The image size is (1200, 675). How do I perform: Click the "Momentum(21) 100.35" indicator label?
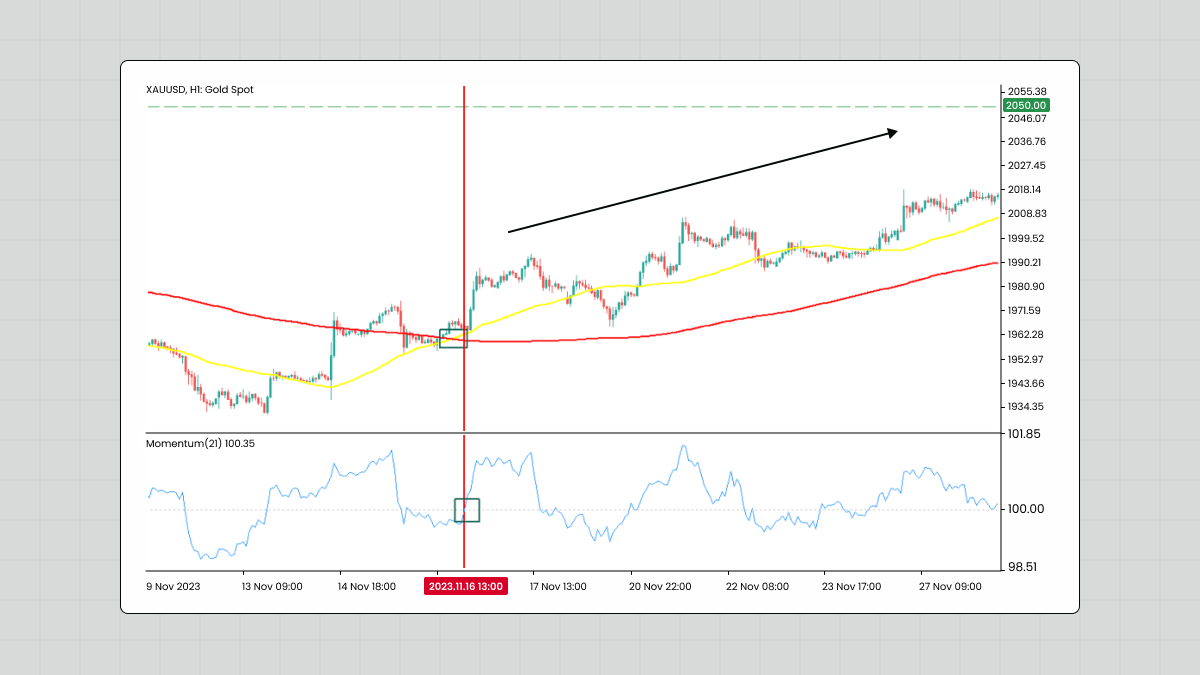pos(200,443)
